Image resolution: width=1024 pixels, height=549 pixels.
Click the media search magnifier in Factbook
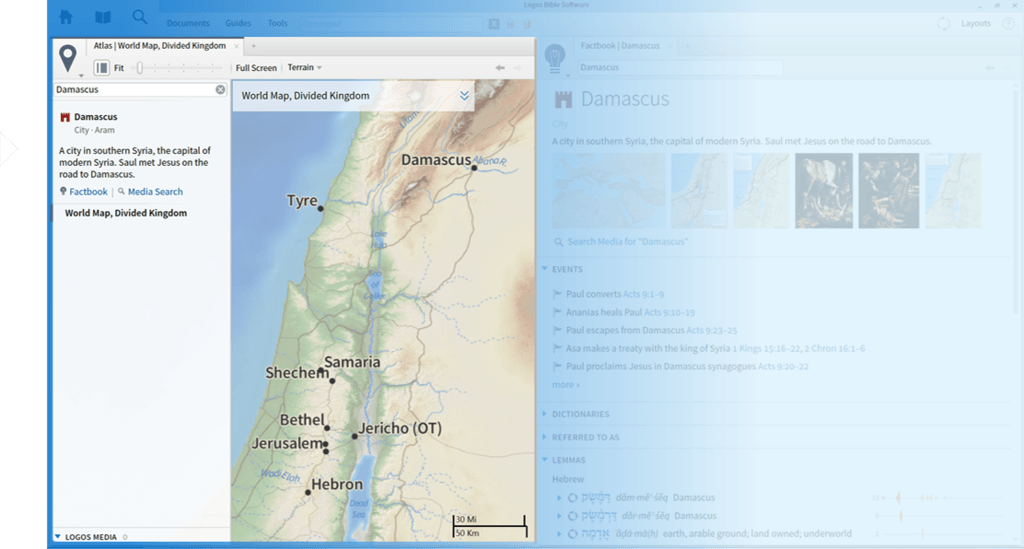click(x=558, y=242)
